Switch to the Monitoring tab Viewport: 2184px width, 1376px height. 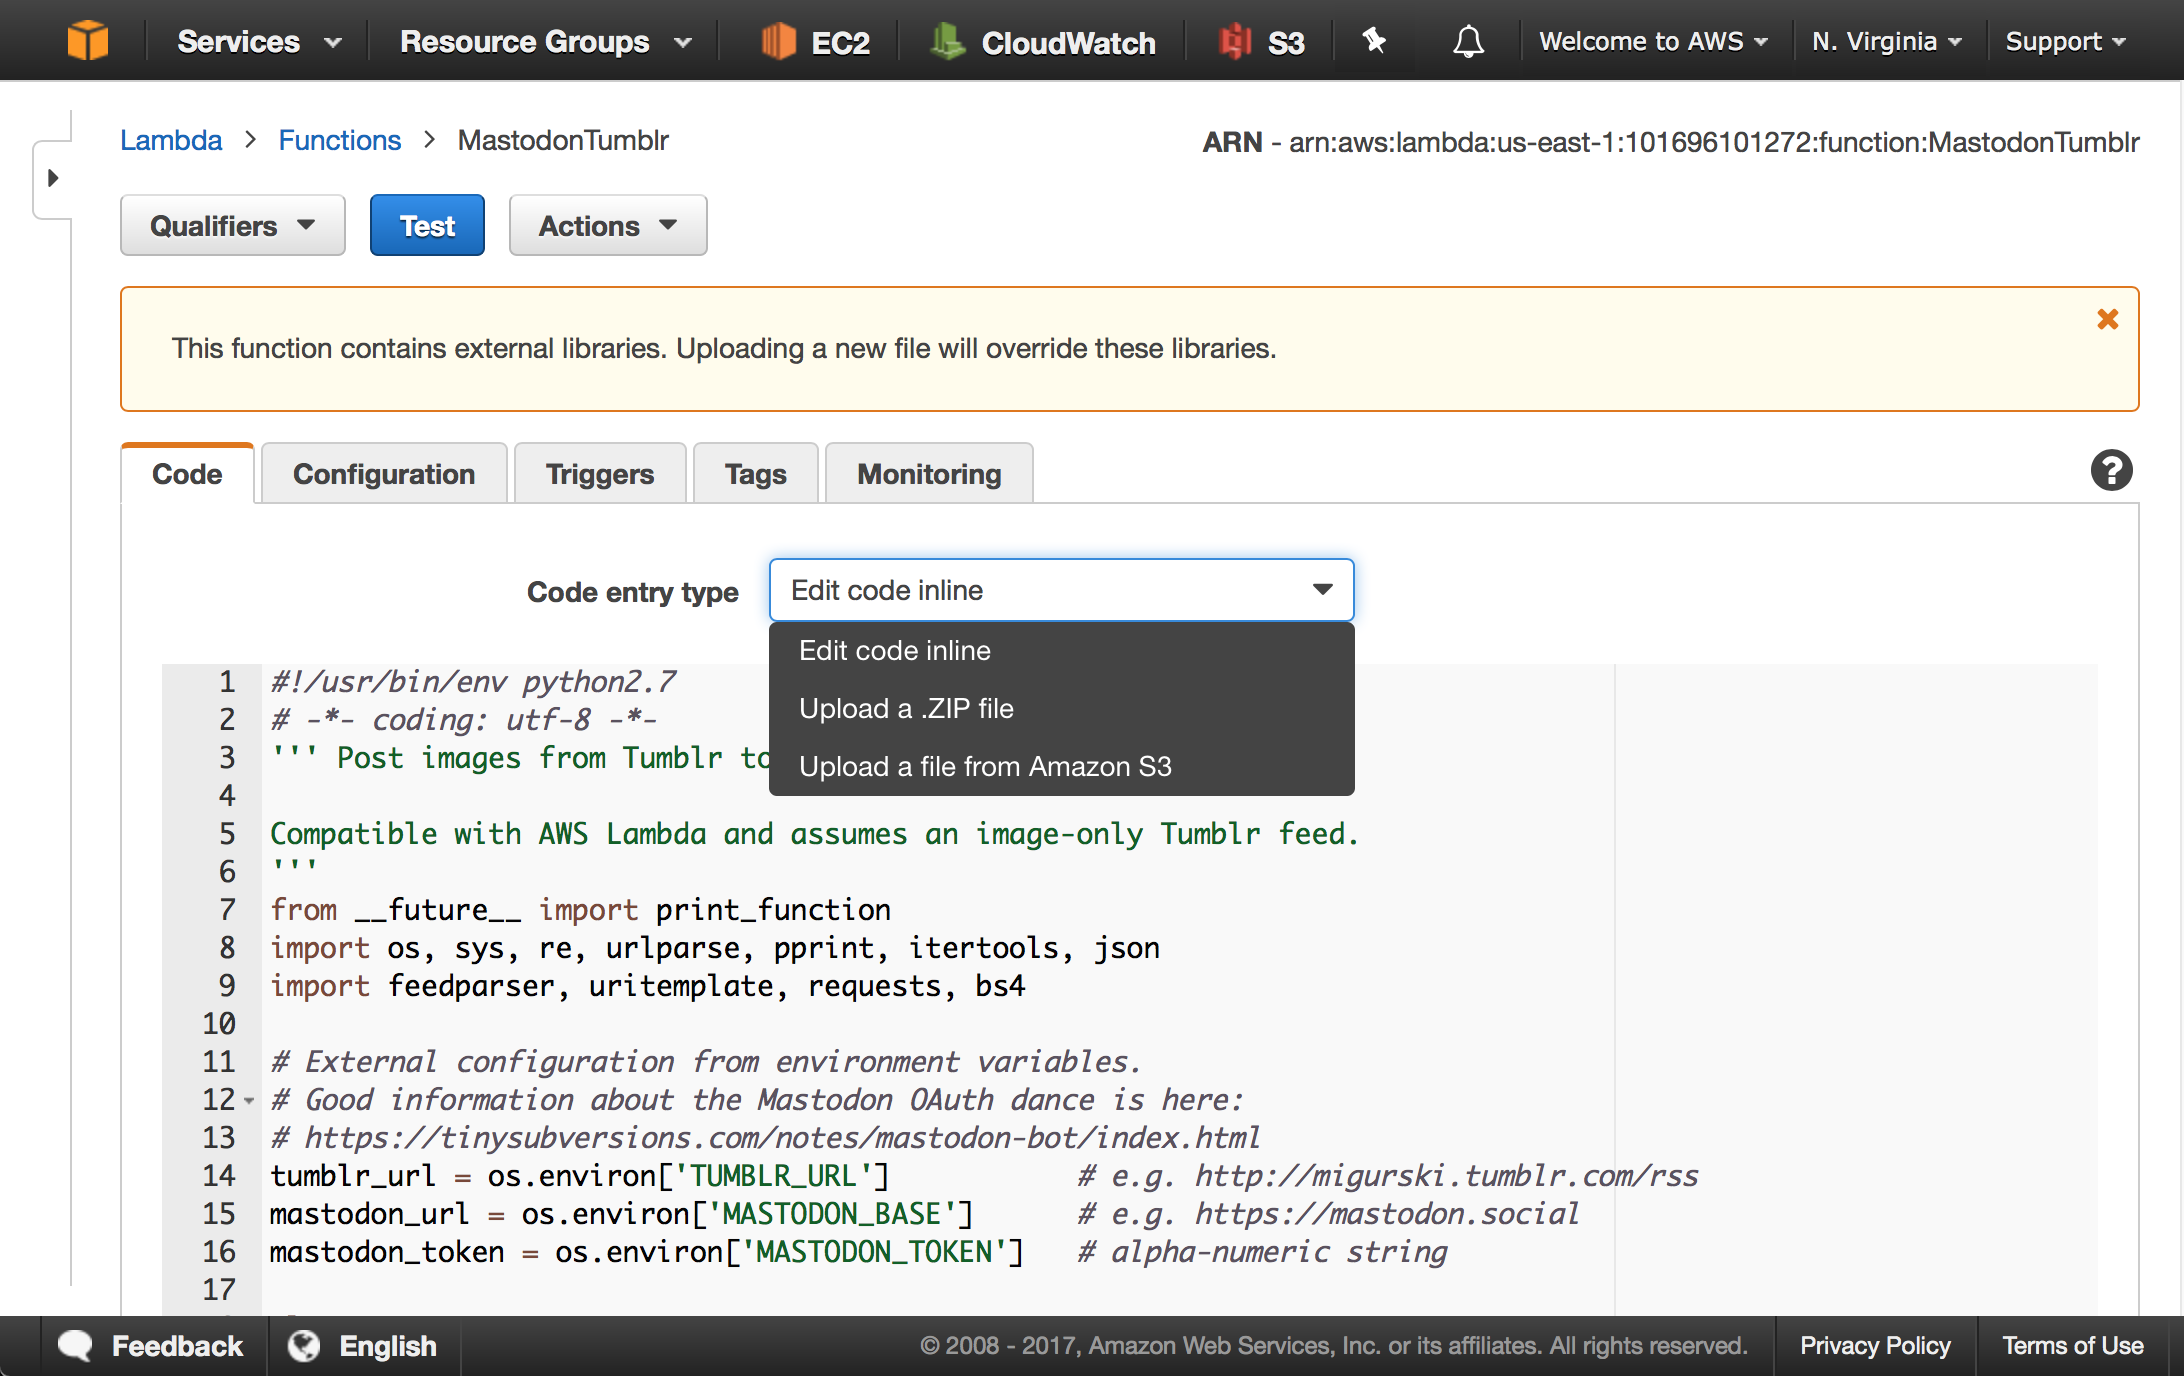[x=929, y=474]
